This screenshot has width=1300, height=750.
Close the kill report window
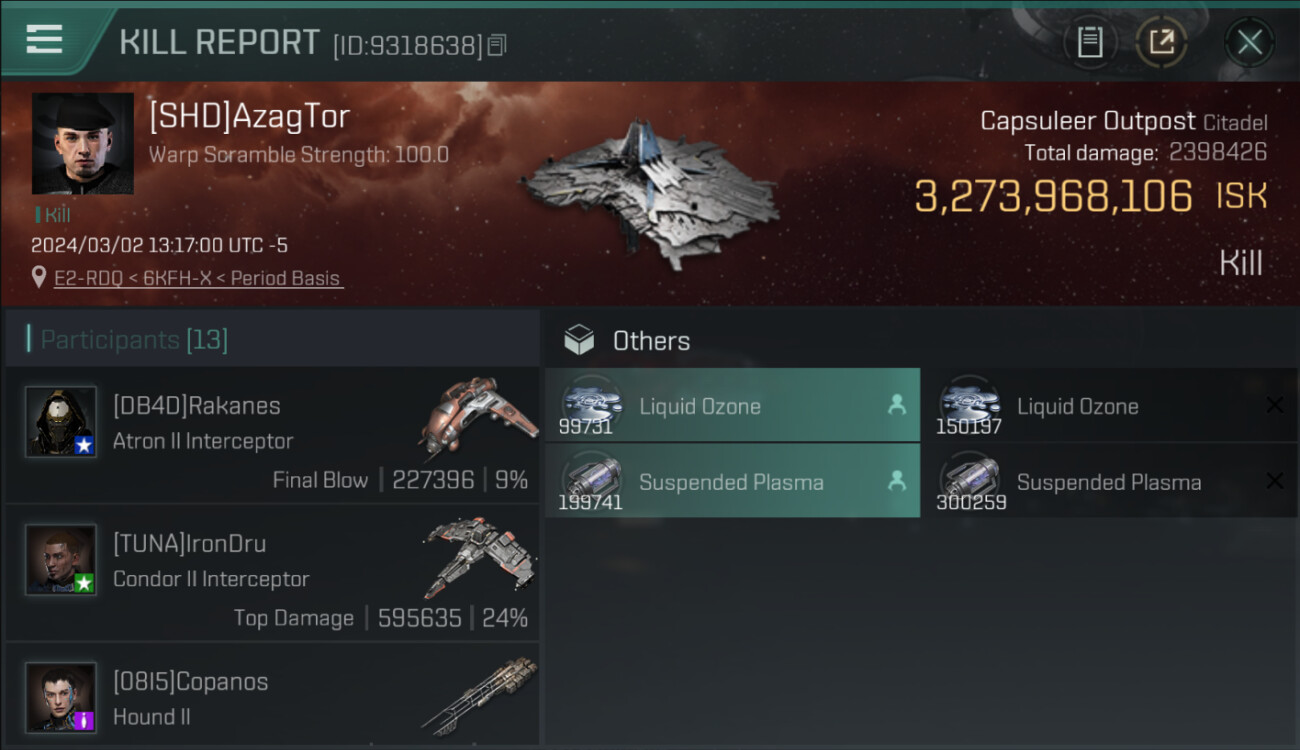click(x=1249, y=42)
